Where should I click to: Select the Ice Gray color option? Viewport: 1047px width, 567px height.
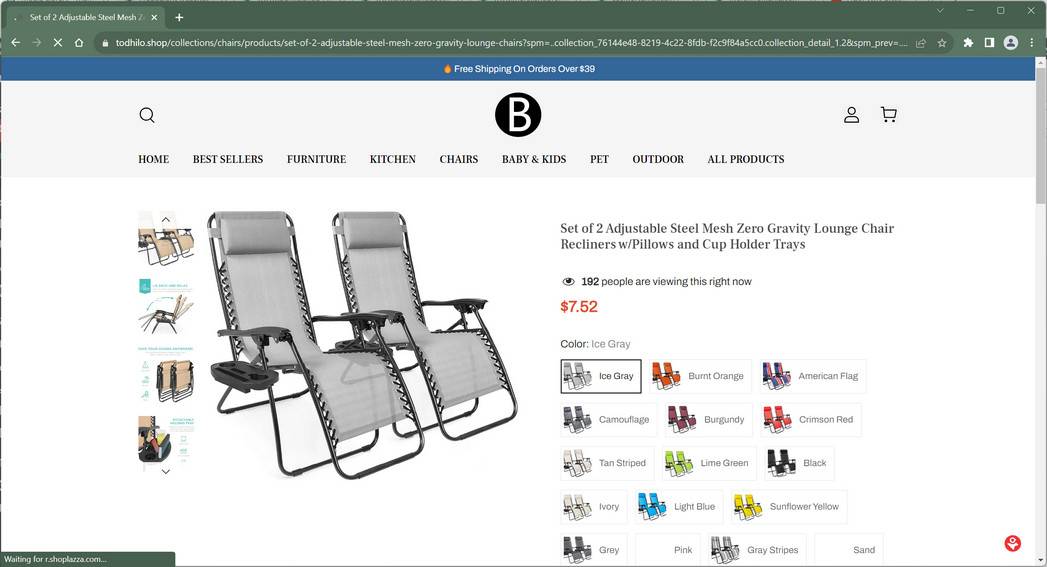601,376
